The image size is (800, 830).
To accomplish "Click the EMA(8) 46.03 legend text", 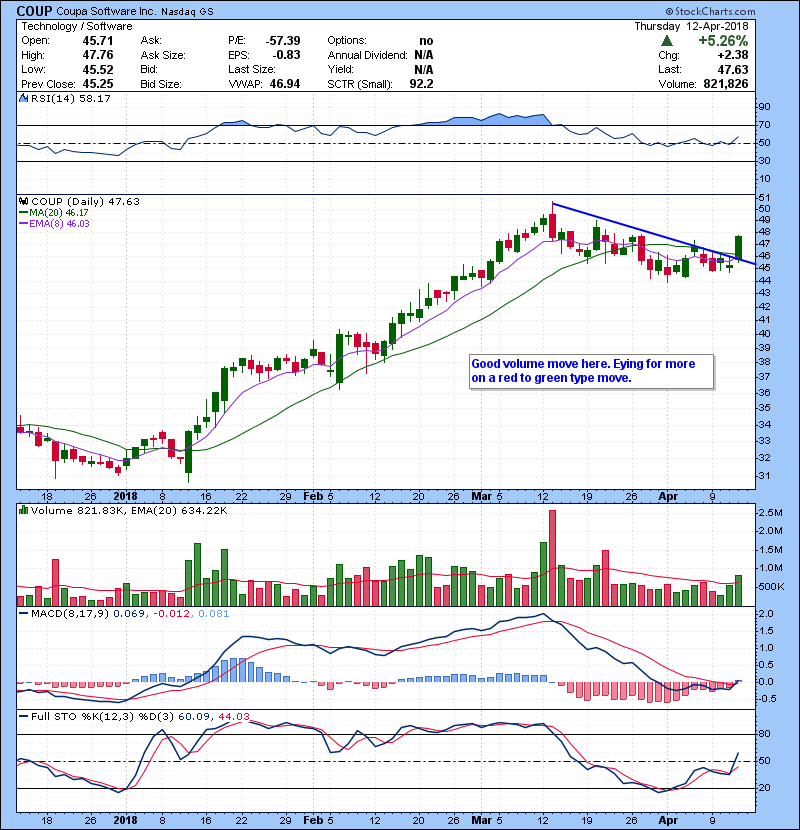I will [x=59, y=223].
